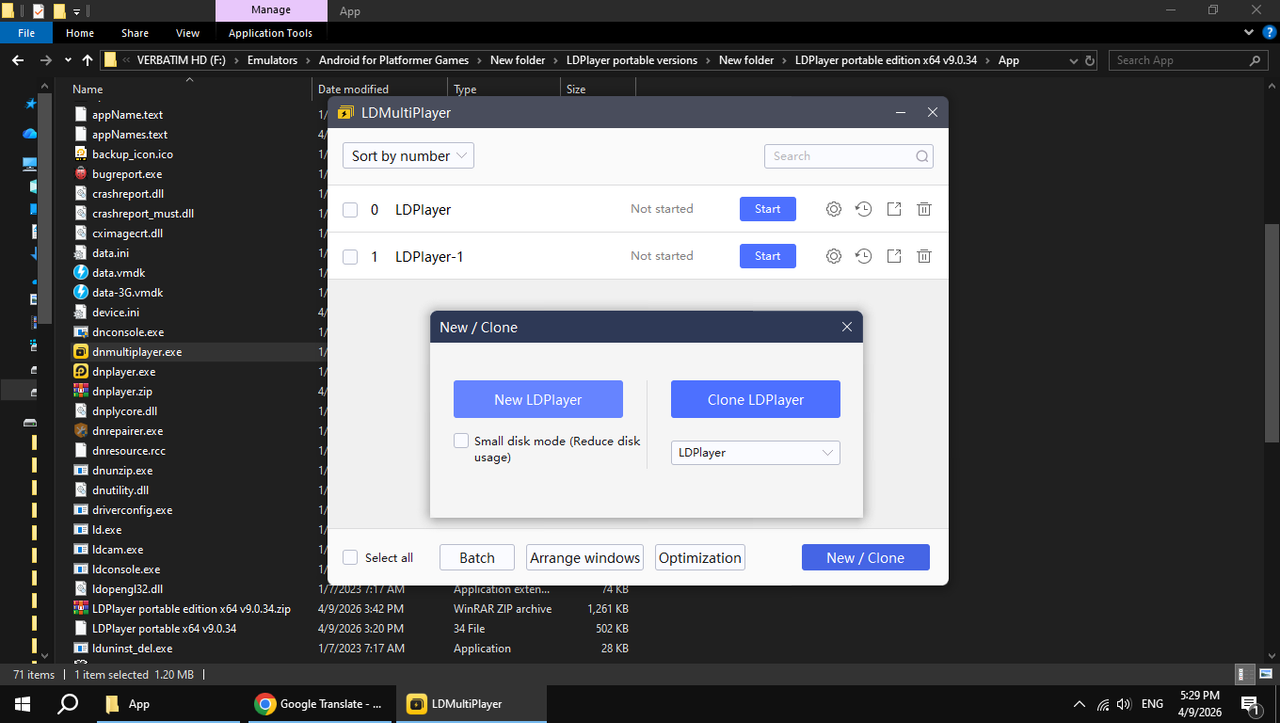
Task: Go up one folder level in Explorer
Action: pyautogui.click(x=88, y=60)
